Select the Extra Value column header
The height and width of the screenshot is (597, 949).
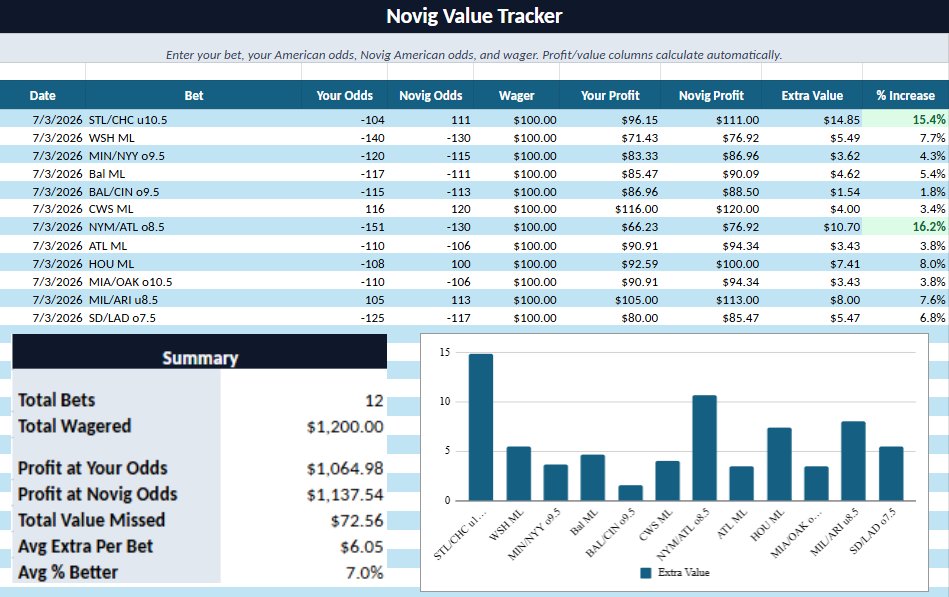pos(812,95)
